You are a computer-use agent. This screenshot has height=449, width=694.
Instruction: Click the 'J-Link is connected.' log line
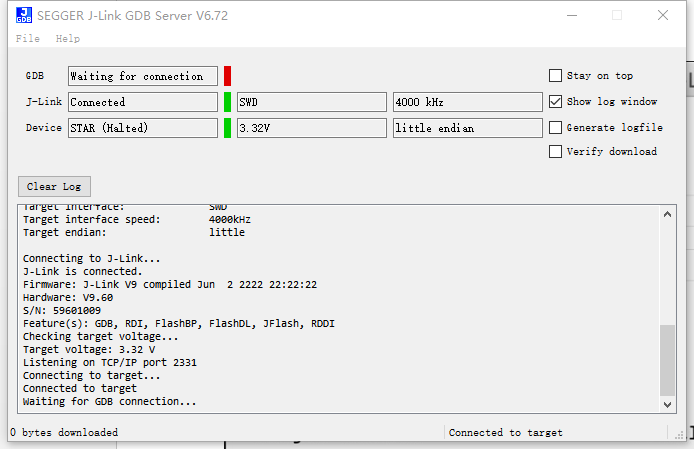click(83, 271)
